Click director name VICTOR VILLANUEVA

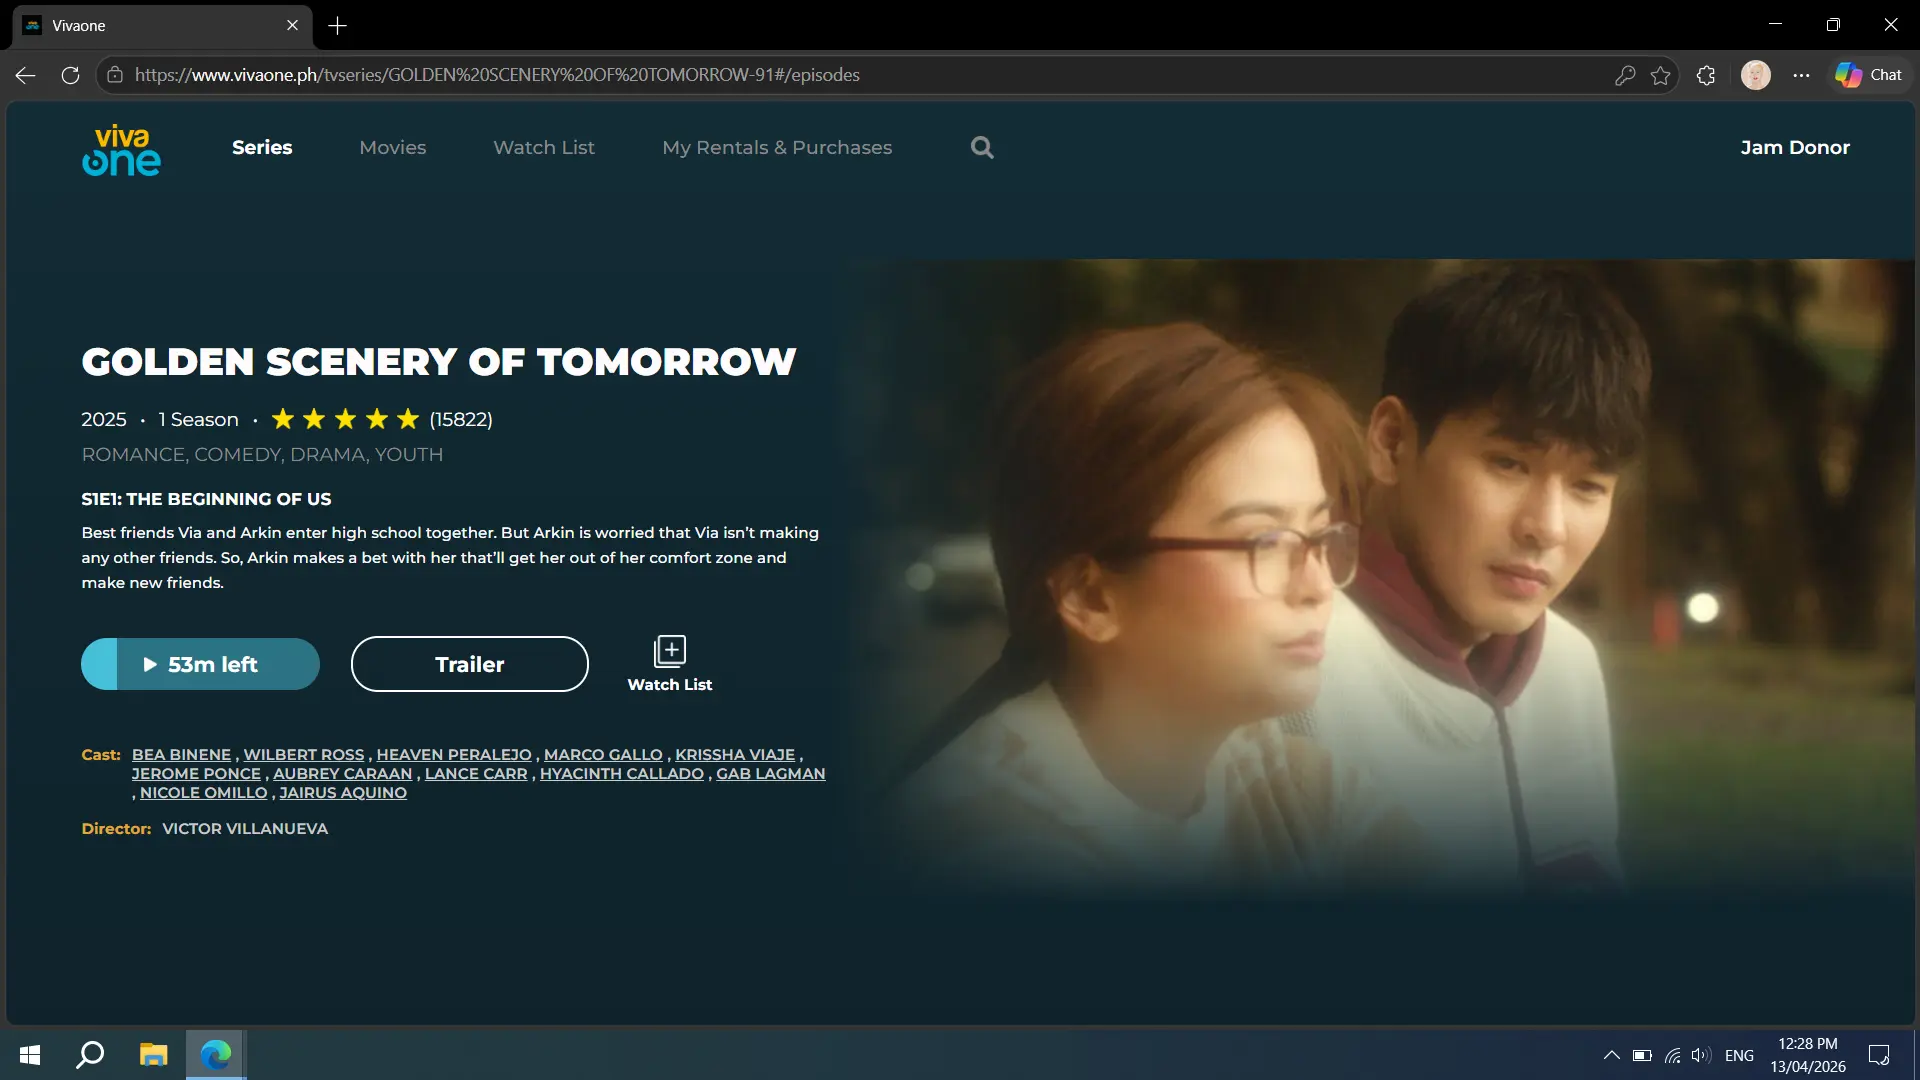coord(245,829)
